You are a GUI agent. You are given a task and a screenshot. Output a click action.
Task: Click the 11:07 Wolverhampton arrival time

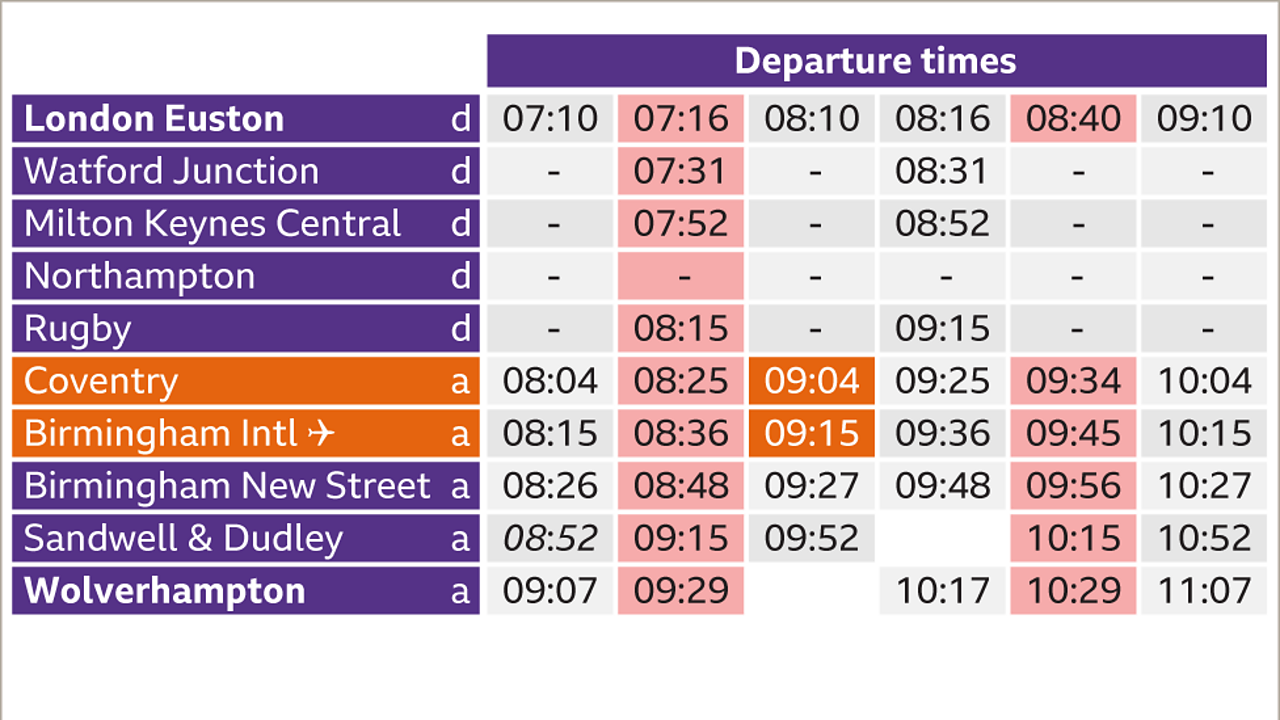pos(1204,591)
